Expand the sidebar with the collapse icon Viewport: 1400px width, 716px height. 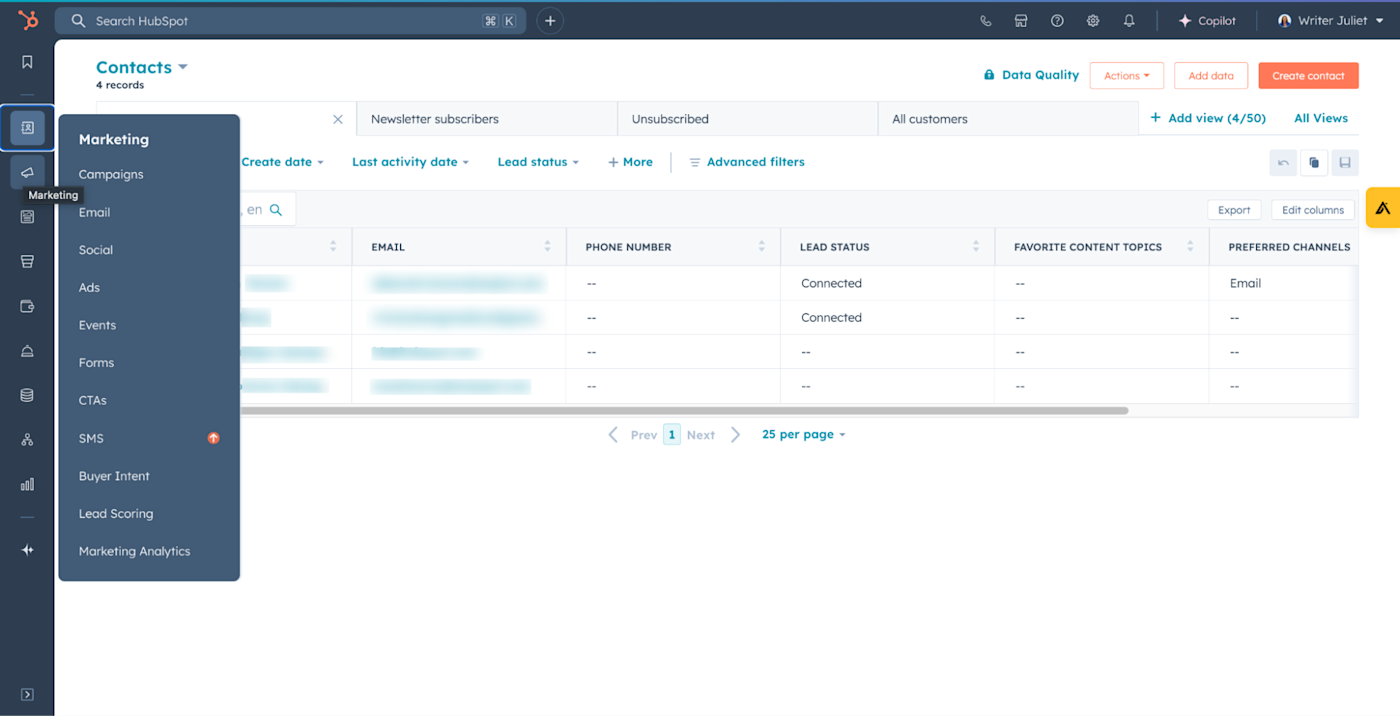[x=27, y=695]
